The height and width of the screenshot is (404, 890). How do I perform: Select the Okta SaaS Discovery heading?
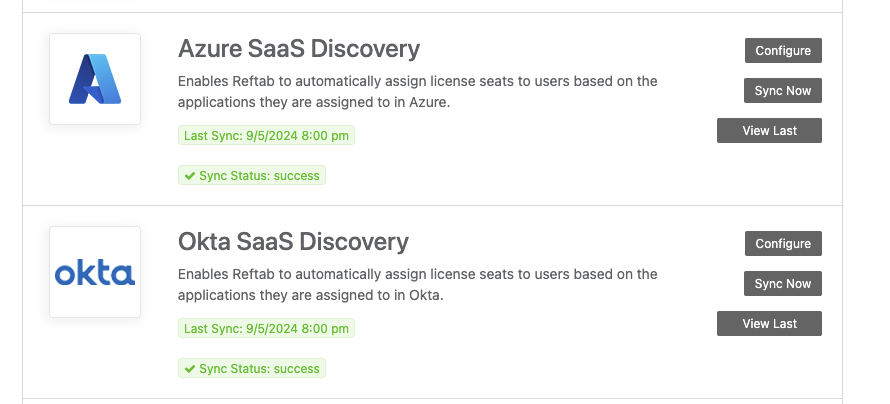pos(293,242)
